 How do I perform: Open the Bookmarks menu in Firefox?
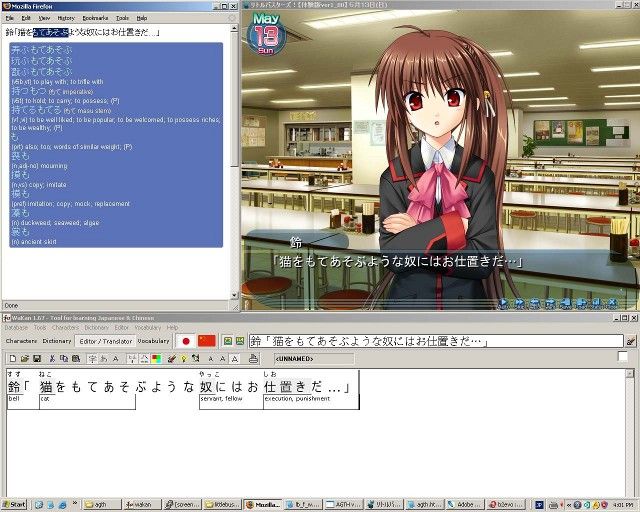point(95,18)
